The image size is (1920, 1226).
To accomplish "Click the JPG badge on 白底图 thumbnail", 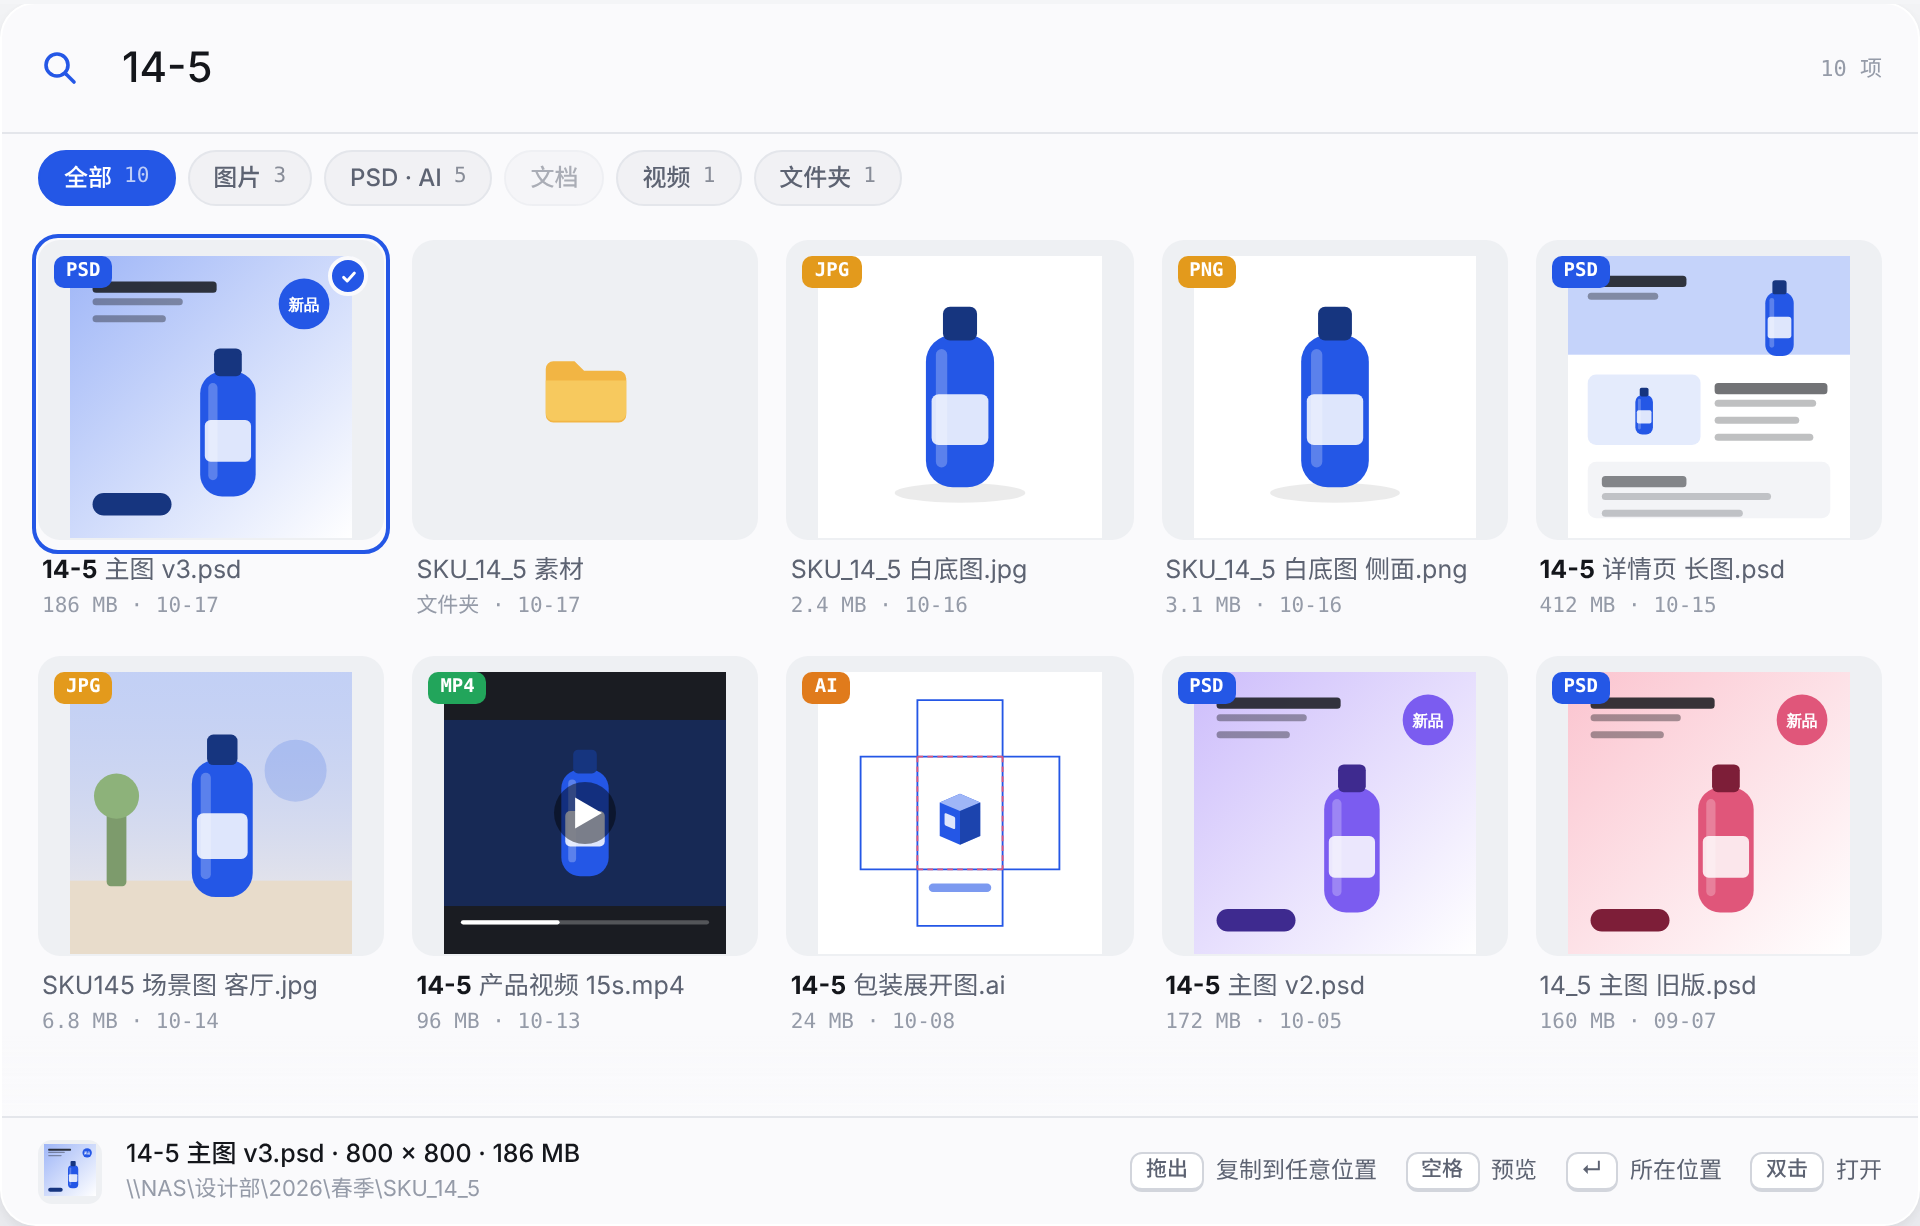I will (832, 270).
